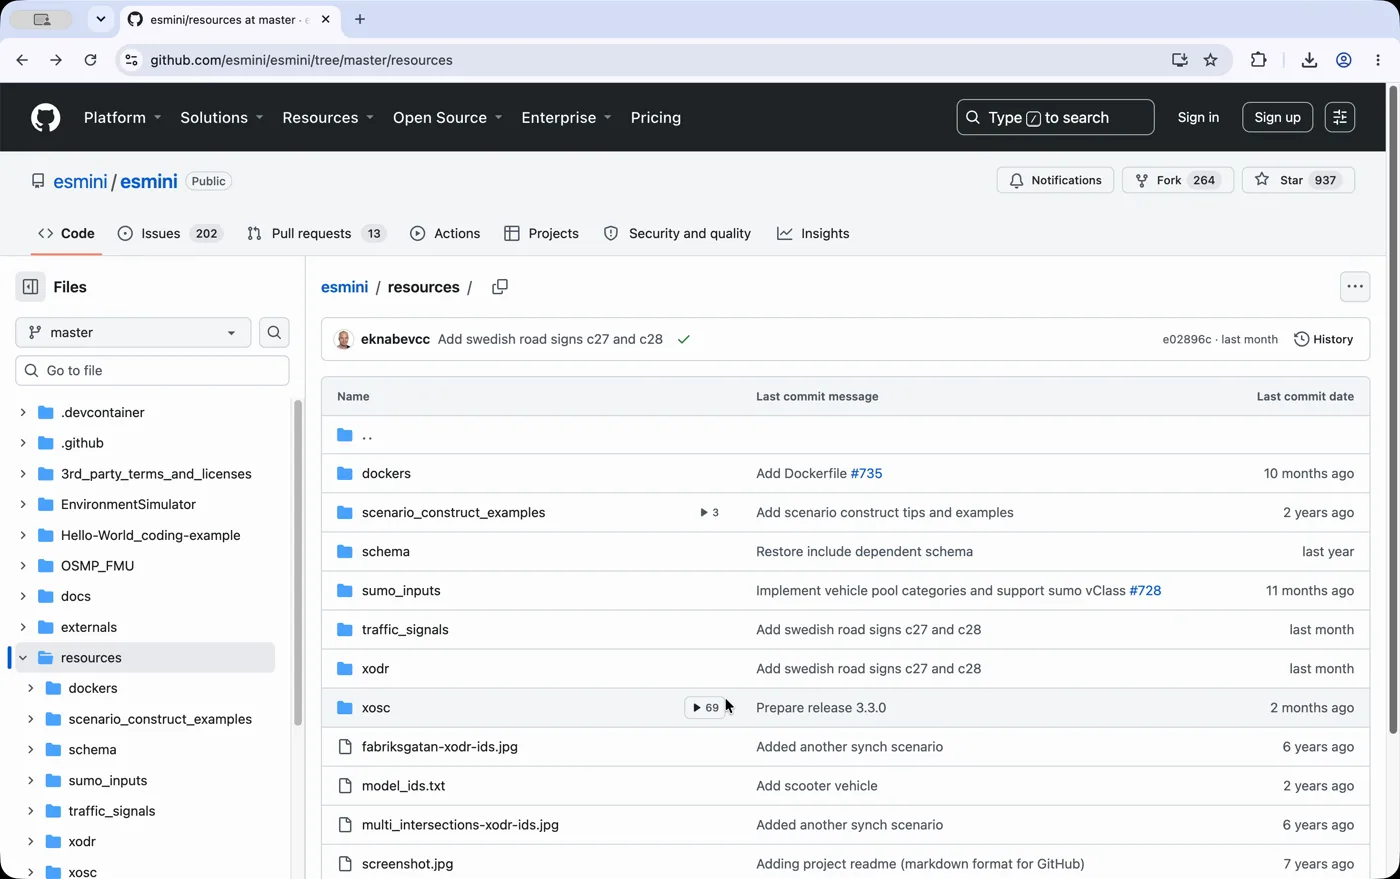Click the Notifications button
This screenshot has width=1400, height=879.
pyautogui.click(x=1055, y=180)
